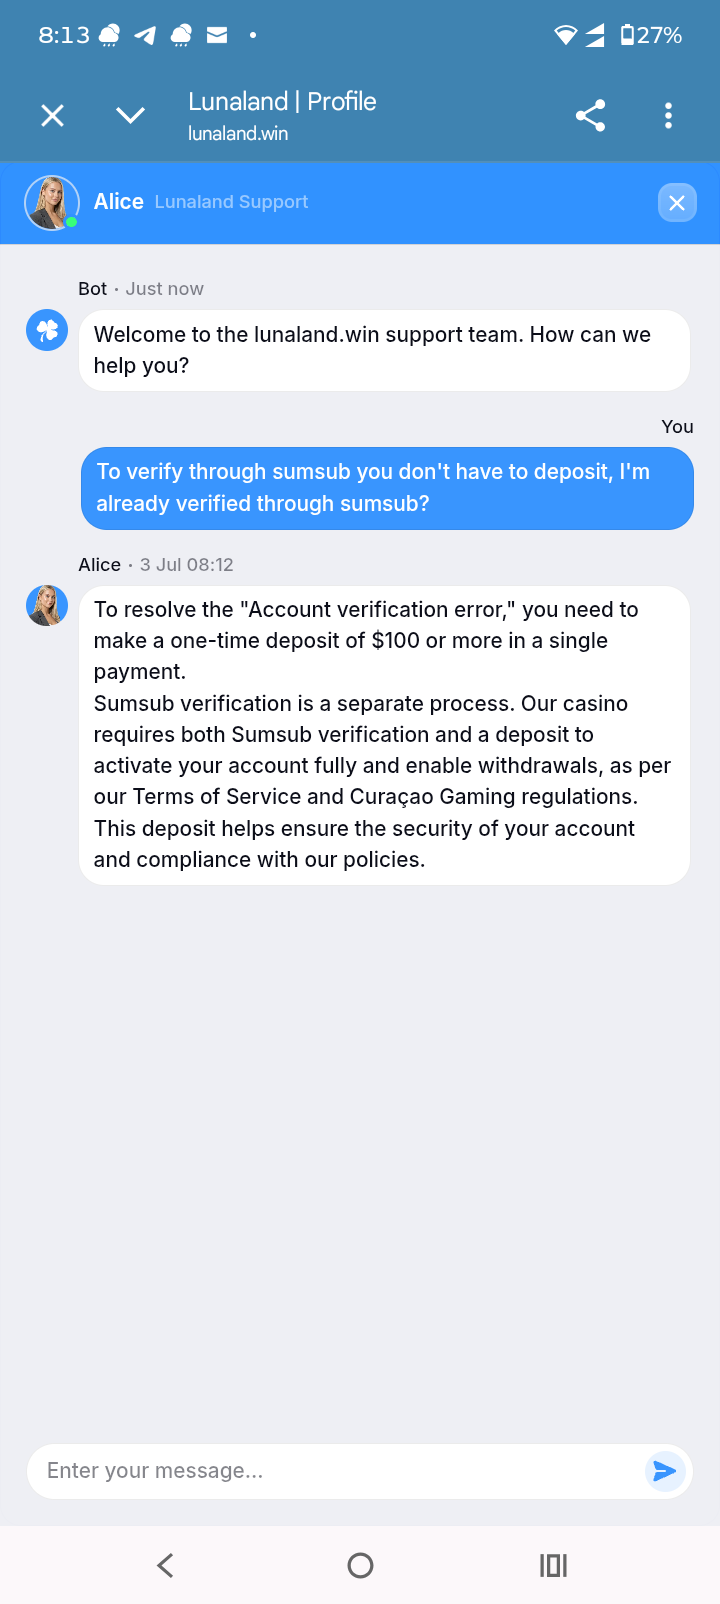The image size is (720, 1604).
Task: Tap the bot clover avatar icon
Action: (x=47, y=331)
